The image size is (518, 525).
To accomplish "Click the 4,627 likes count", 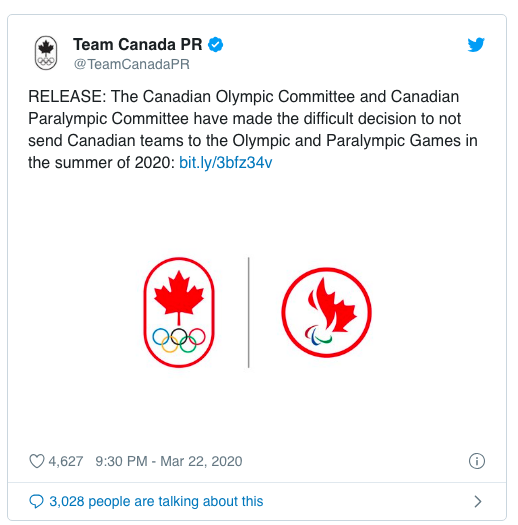I will click(x=66, y=461).
